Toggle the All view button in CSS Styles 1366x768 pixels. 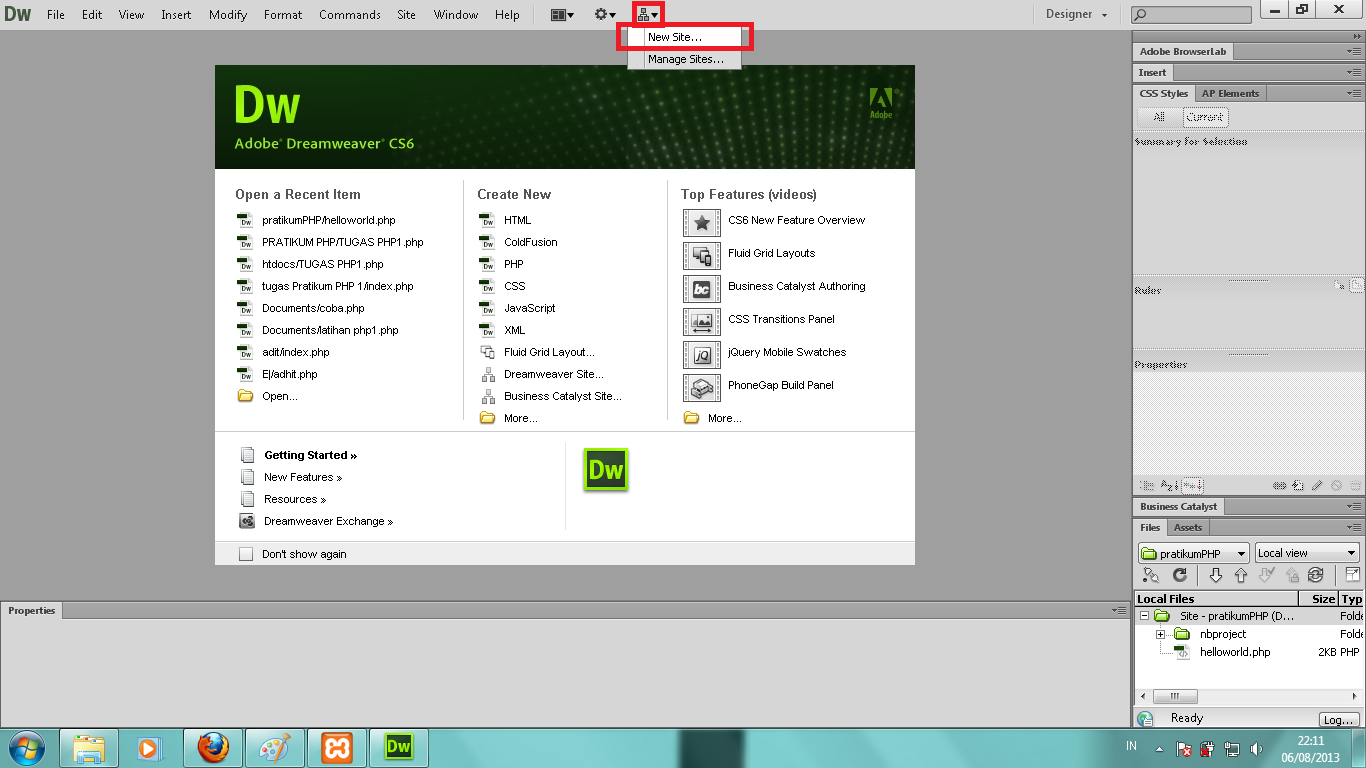click(1159, 117)
